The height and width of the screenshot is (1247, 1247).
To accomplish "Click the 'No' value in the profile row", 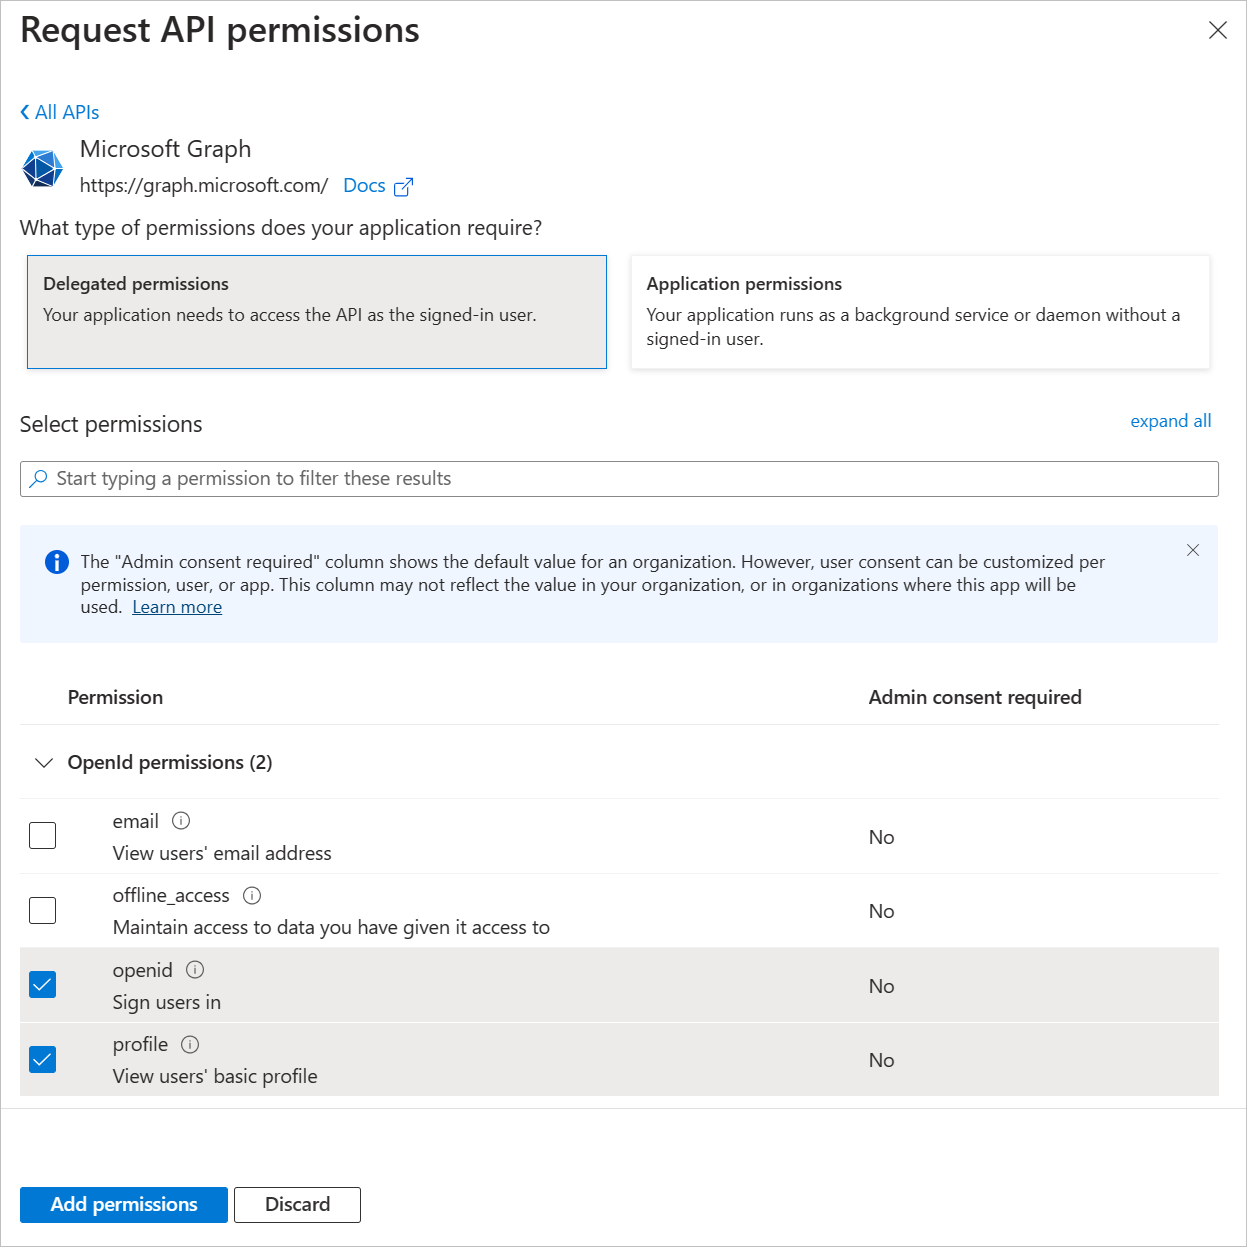I will coord(881,1061).
